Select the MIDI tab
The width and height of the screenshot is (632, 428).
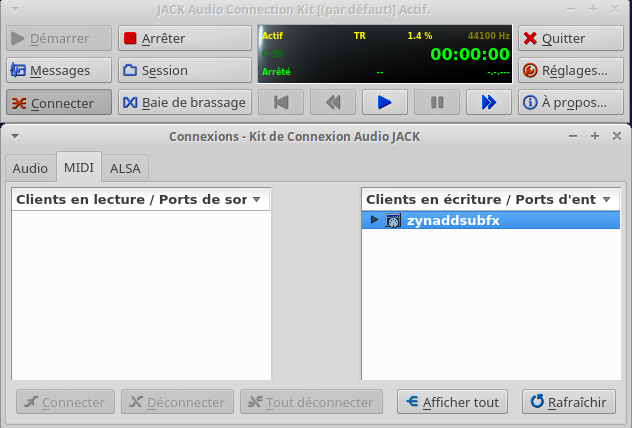tap(79, 167)
